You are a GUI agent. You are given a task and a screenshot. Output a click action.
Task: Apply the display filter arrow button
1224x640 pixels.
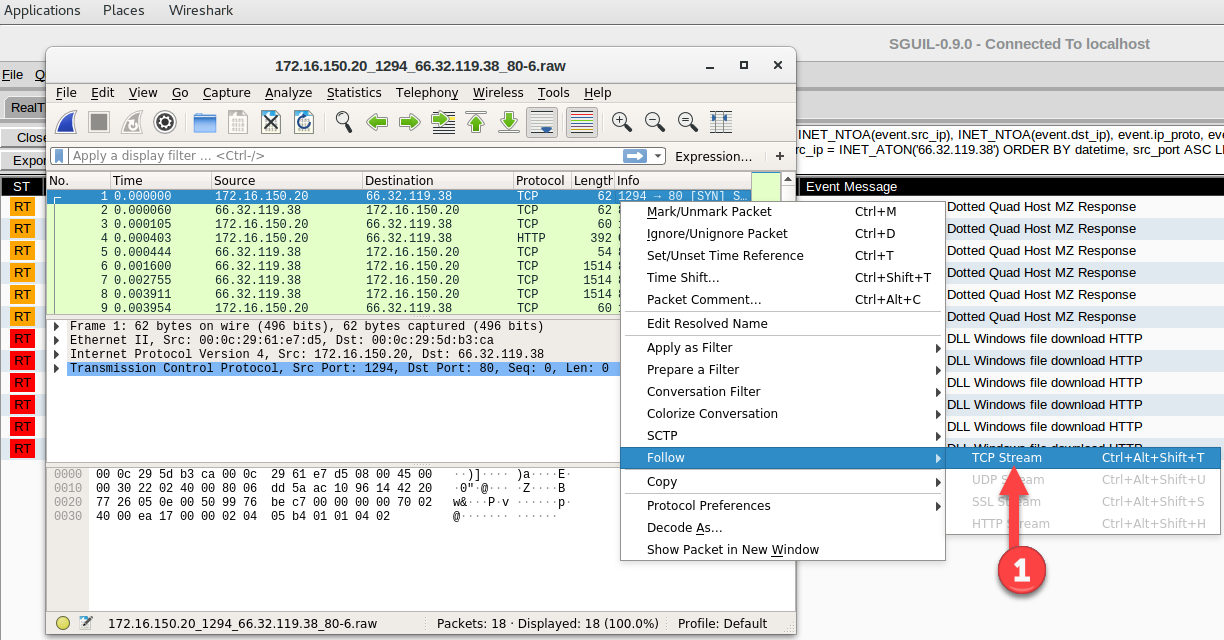pyautogui.click(x=635, y=156)
